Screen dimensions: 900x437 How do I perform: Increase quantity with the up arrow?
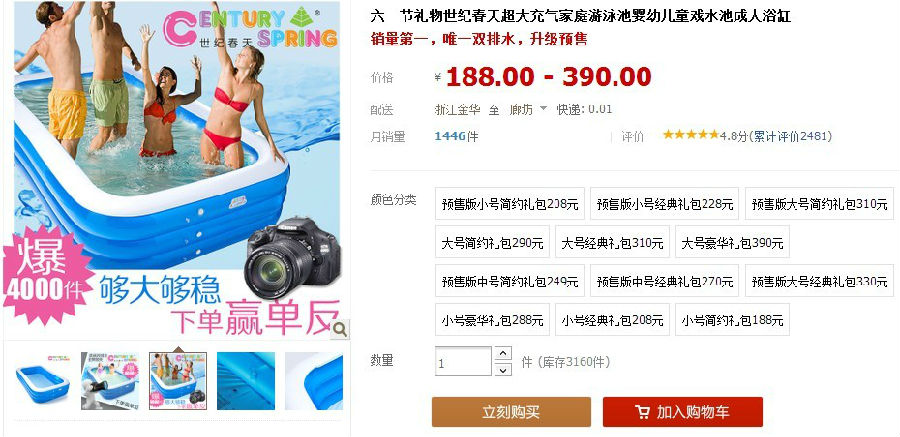[503, 354]
